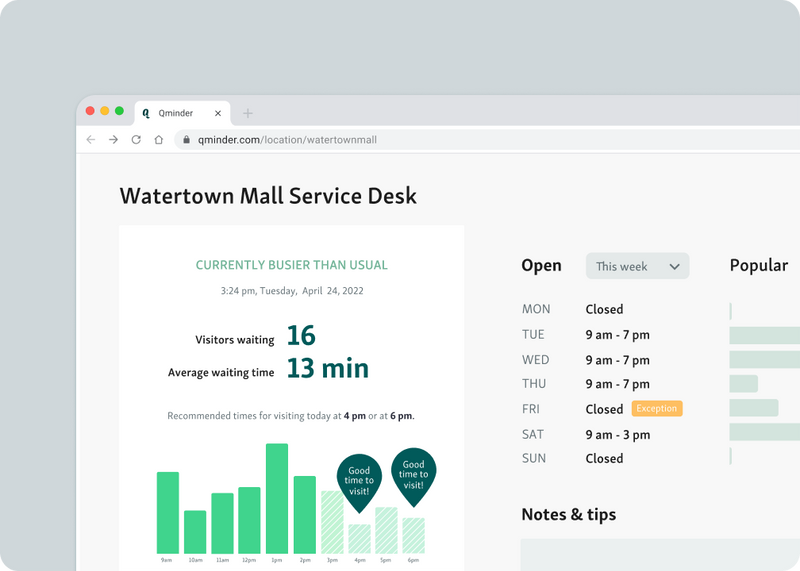This screenshot has width=800, height=571.
Task: Click the Watertown Mall Service Desk heading
Action: click(268, 195)
